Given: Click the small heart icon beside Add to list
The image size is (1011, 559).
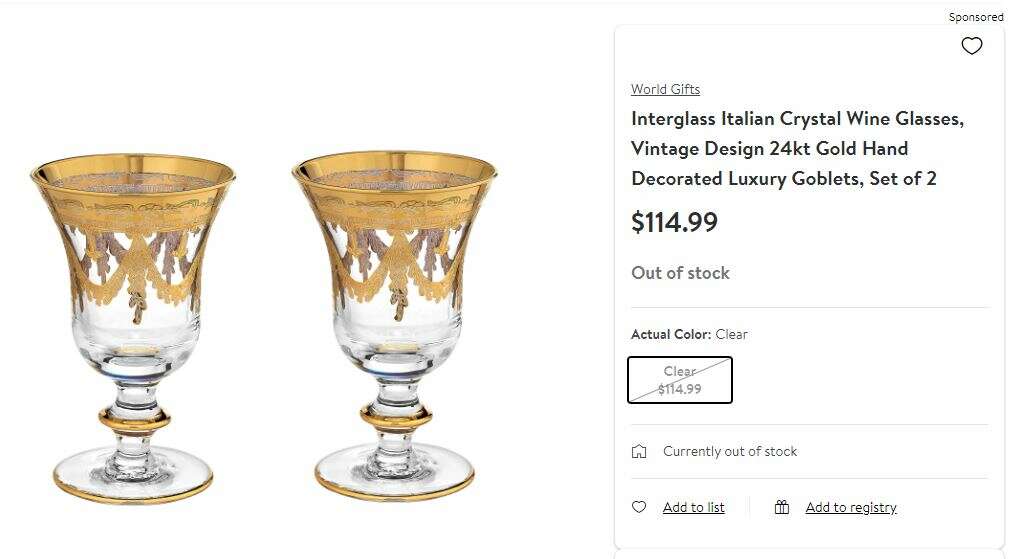Looking at the screenshot, I should (x=639, y=507).
